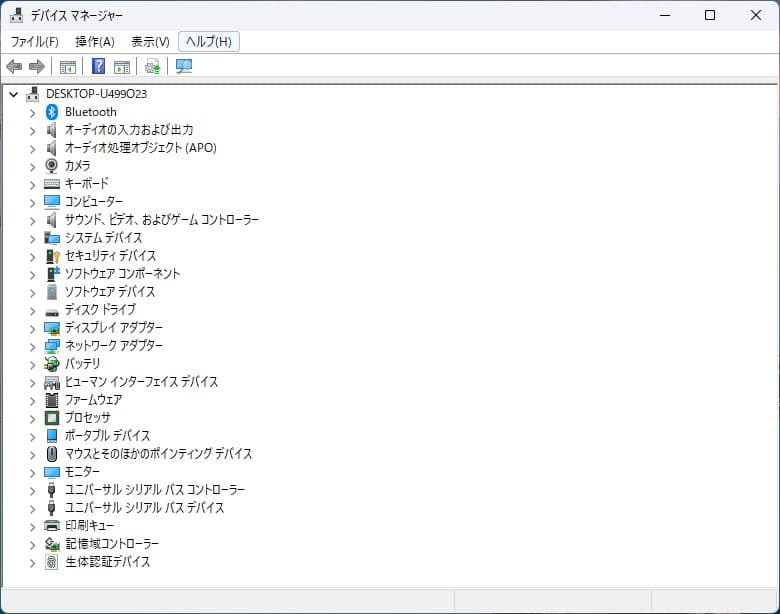Viewport: 780px width, 614px height.
Task: Expand ユニバーサル シリアル バス コントローラー
Action: click(32, 491)
